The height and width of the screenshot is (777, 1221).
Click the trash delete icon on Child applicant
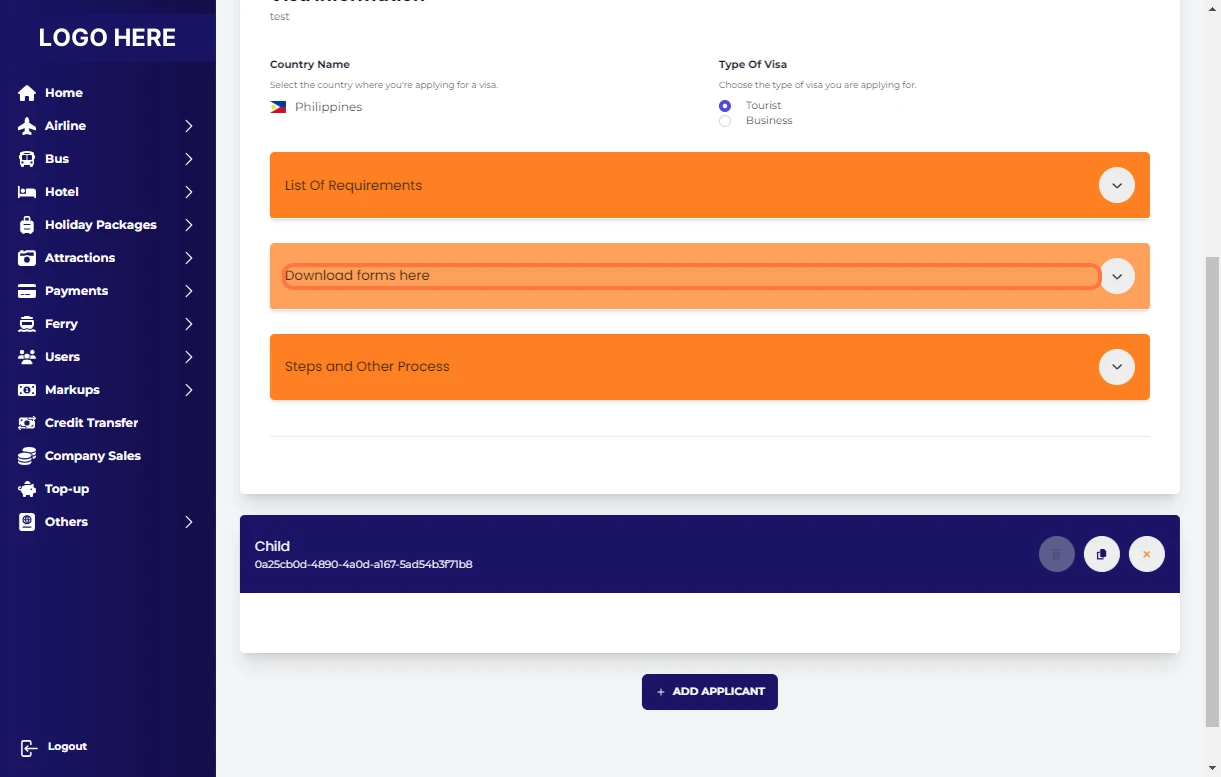[x=1056, y=554]
